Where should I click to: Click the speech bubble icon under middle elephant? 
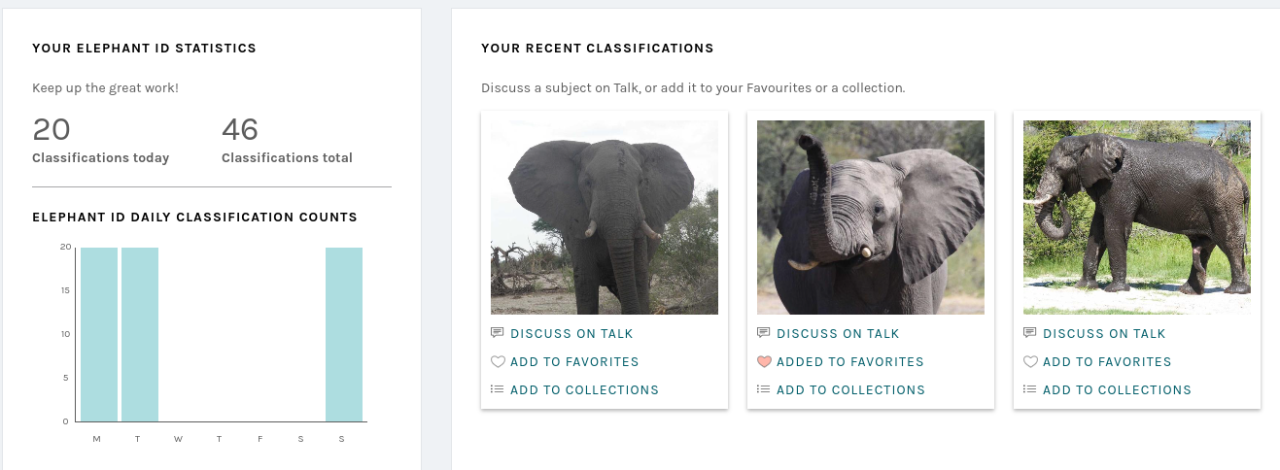pos(764,333)
